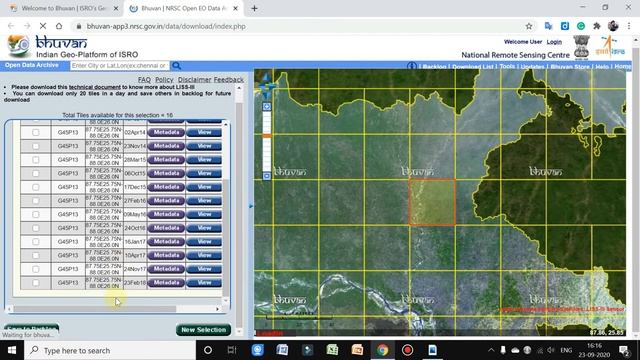Open Task View on the taskbar
The width and height of the screenshot is (640, 360).
tap(232, 350)
